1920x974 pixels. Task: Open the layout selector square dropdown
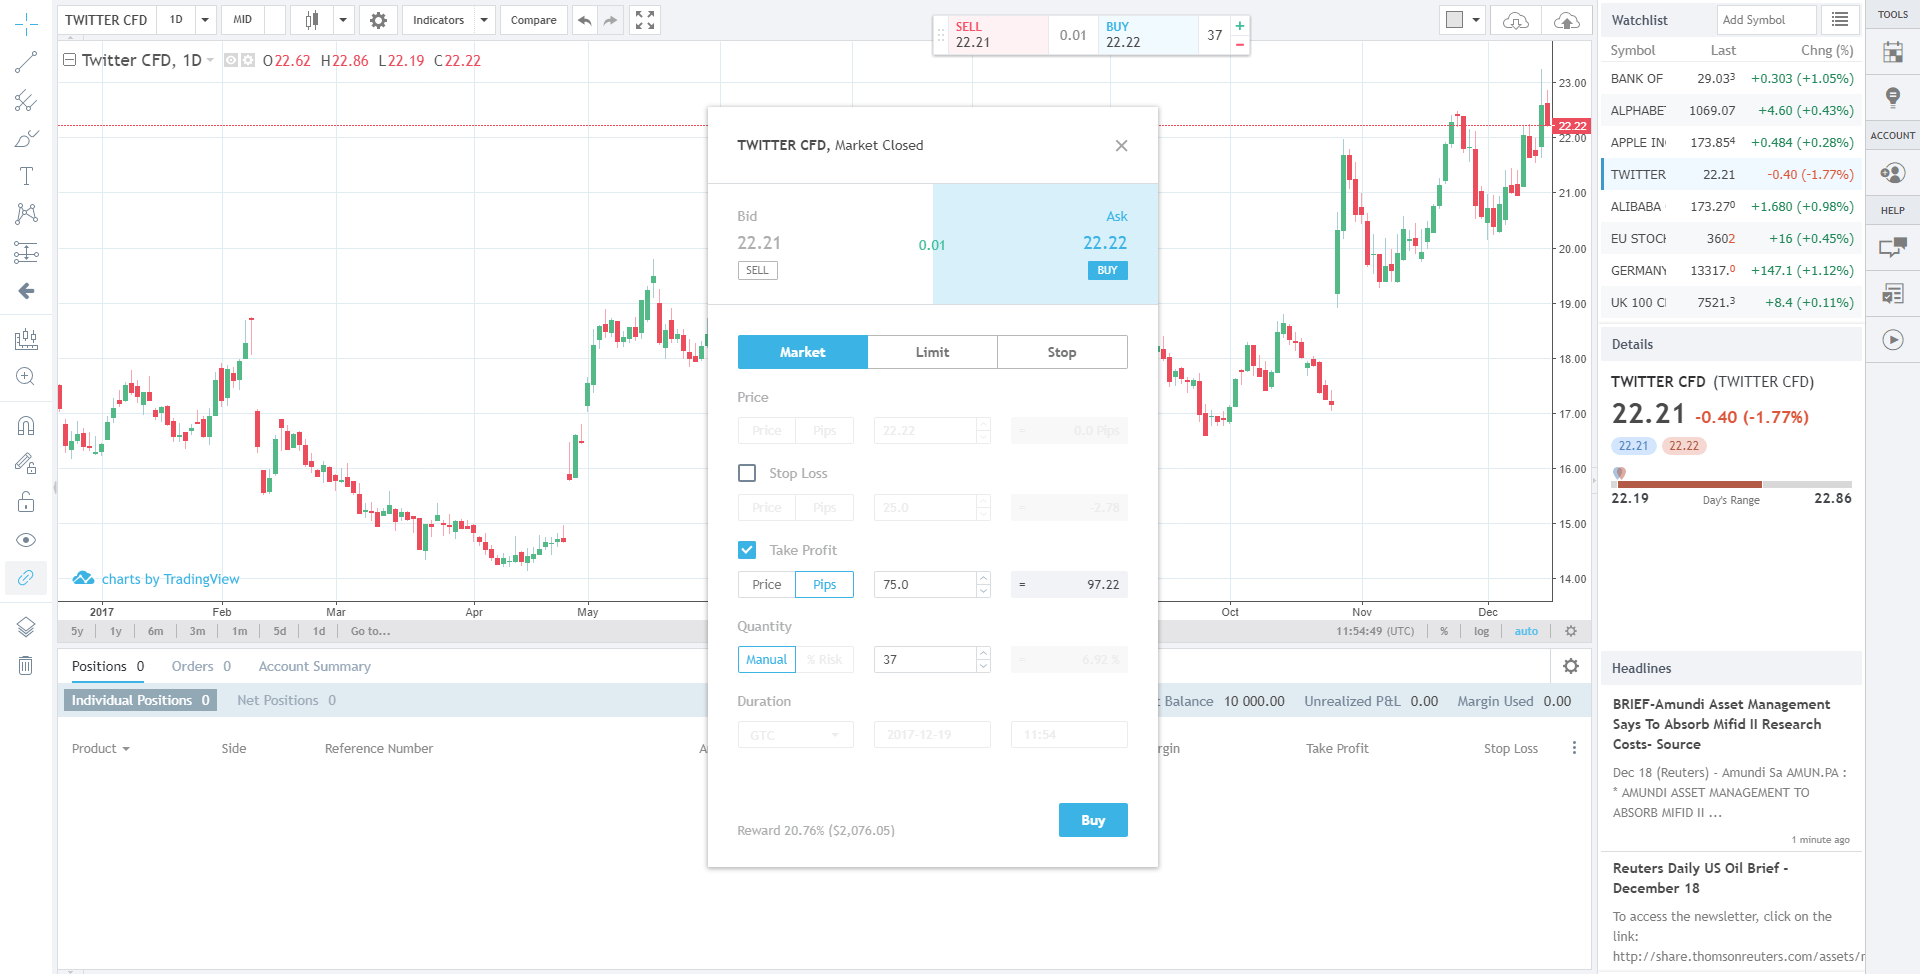click(1463, 20)
